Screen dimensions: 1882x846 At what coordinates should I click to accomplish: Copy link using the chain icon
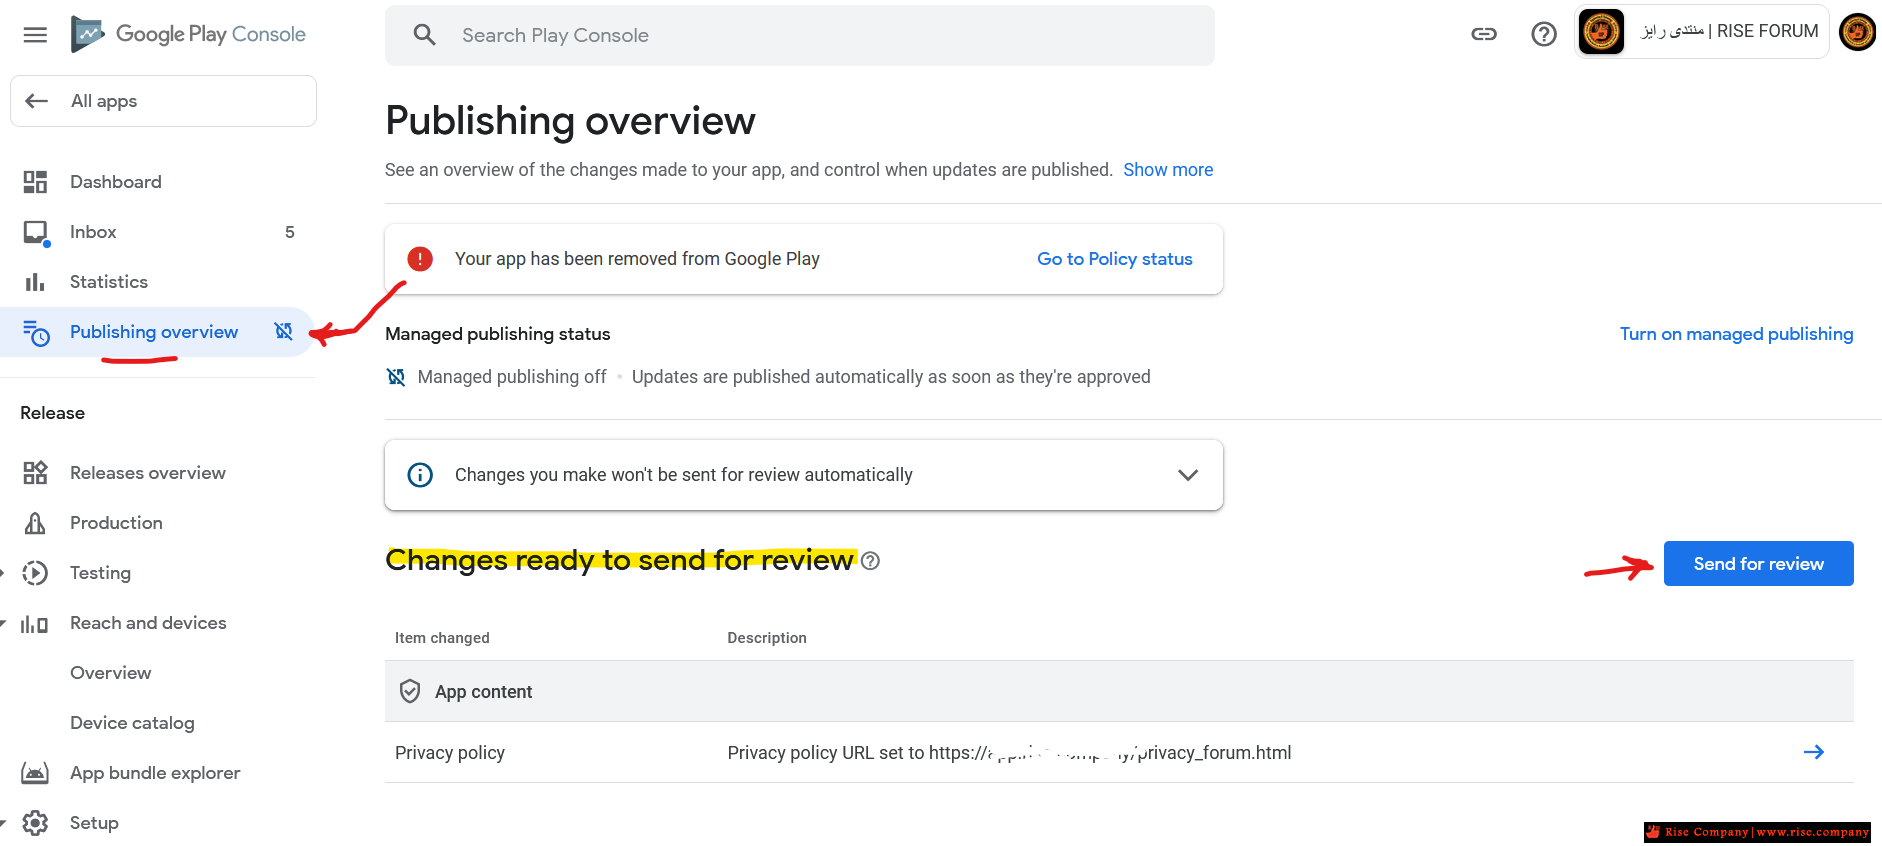(x=1484, y=34)
